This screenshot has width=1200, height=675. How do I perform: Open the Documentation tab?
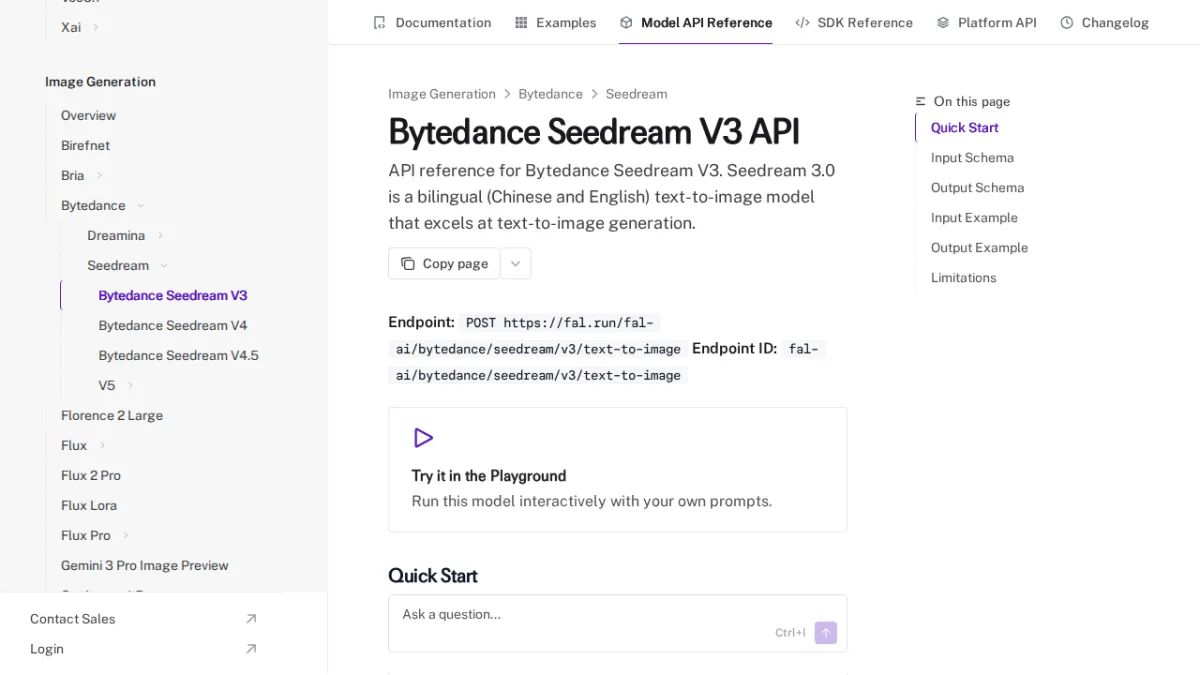[x=432, y=22]
